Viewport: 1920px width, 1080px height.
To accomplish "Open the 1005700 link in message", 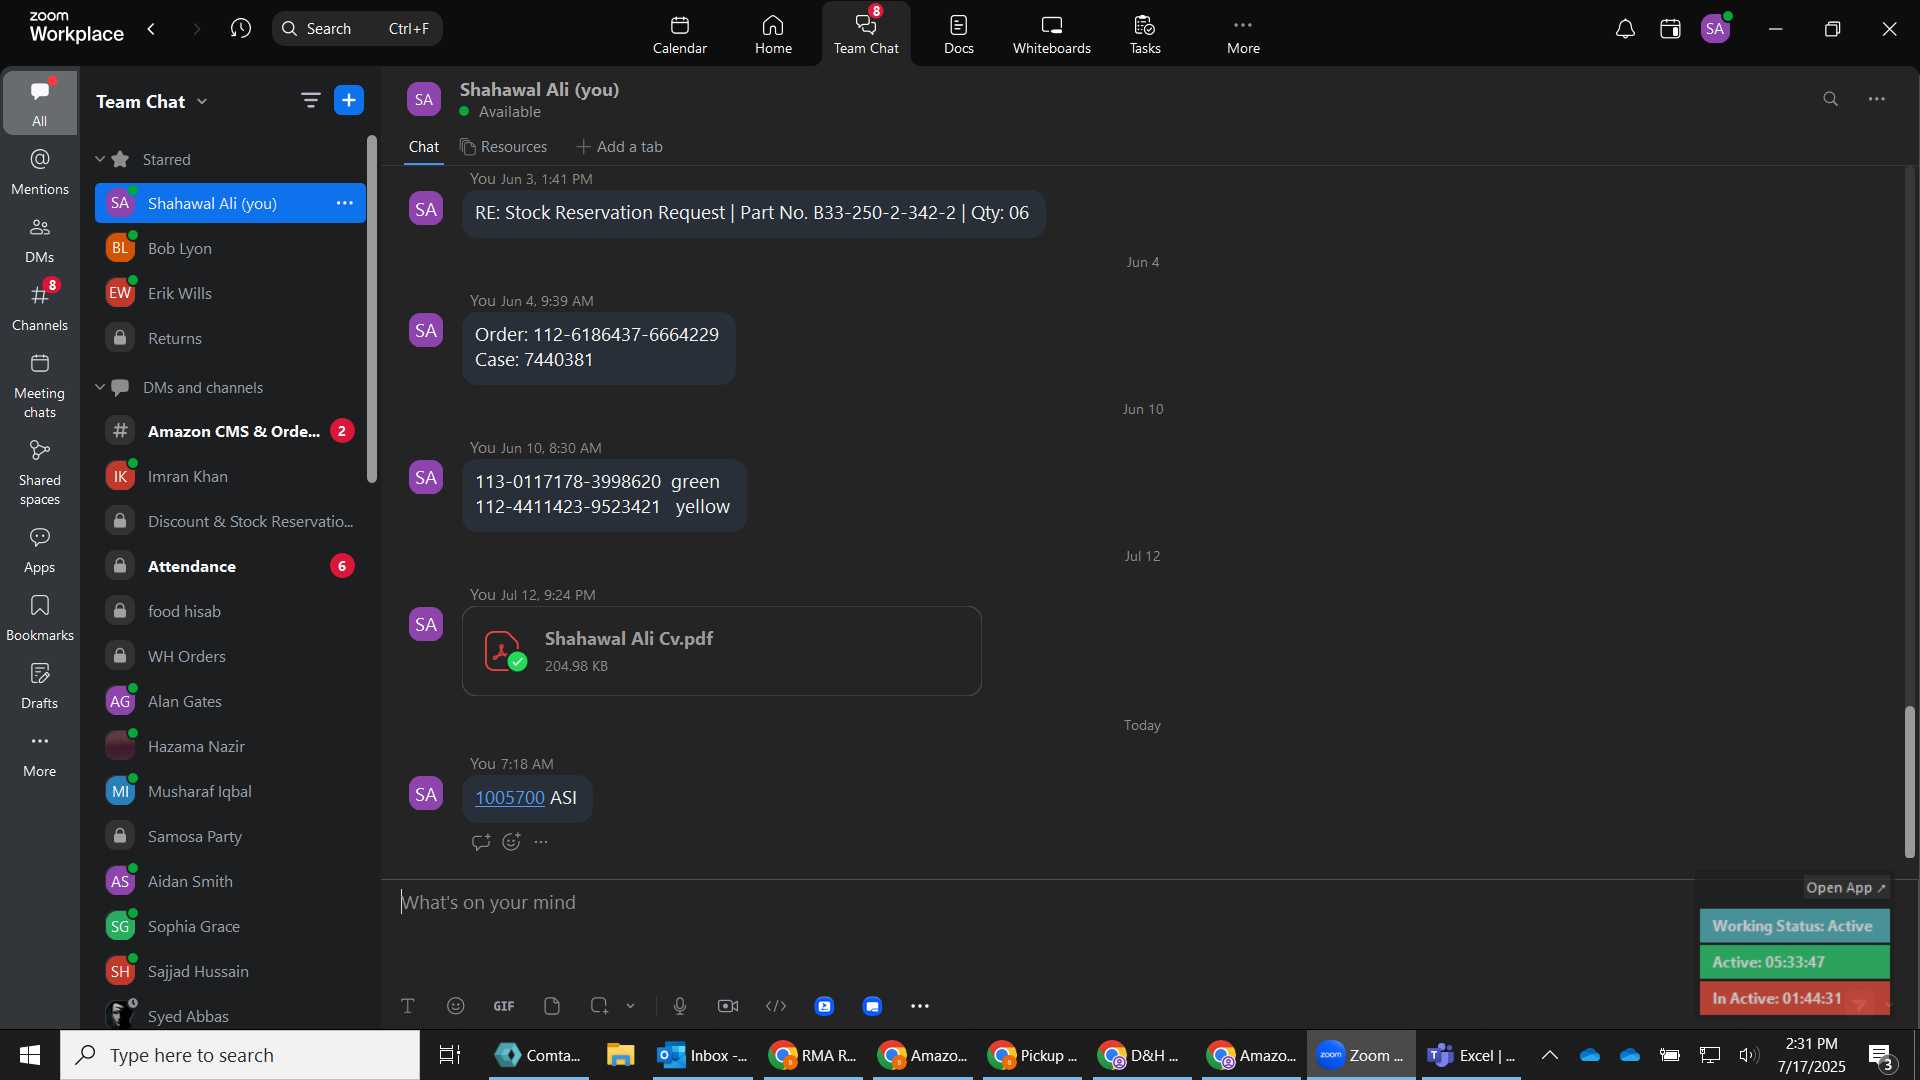I will (510, 797).
